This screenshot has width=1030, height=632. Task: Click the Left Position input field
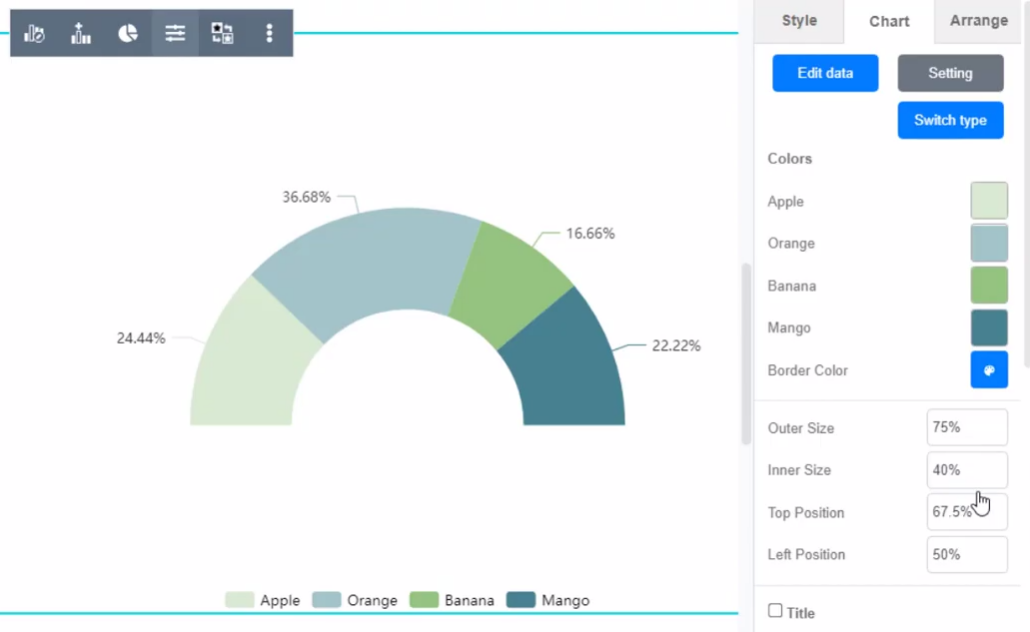coord(966,554)
